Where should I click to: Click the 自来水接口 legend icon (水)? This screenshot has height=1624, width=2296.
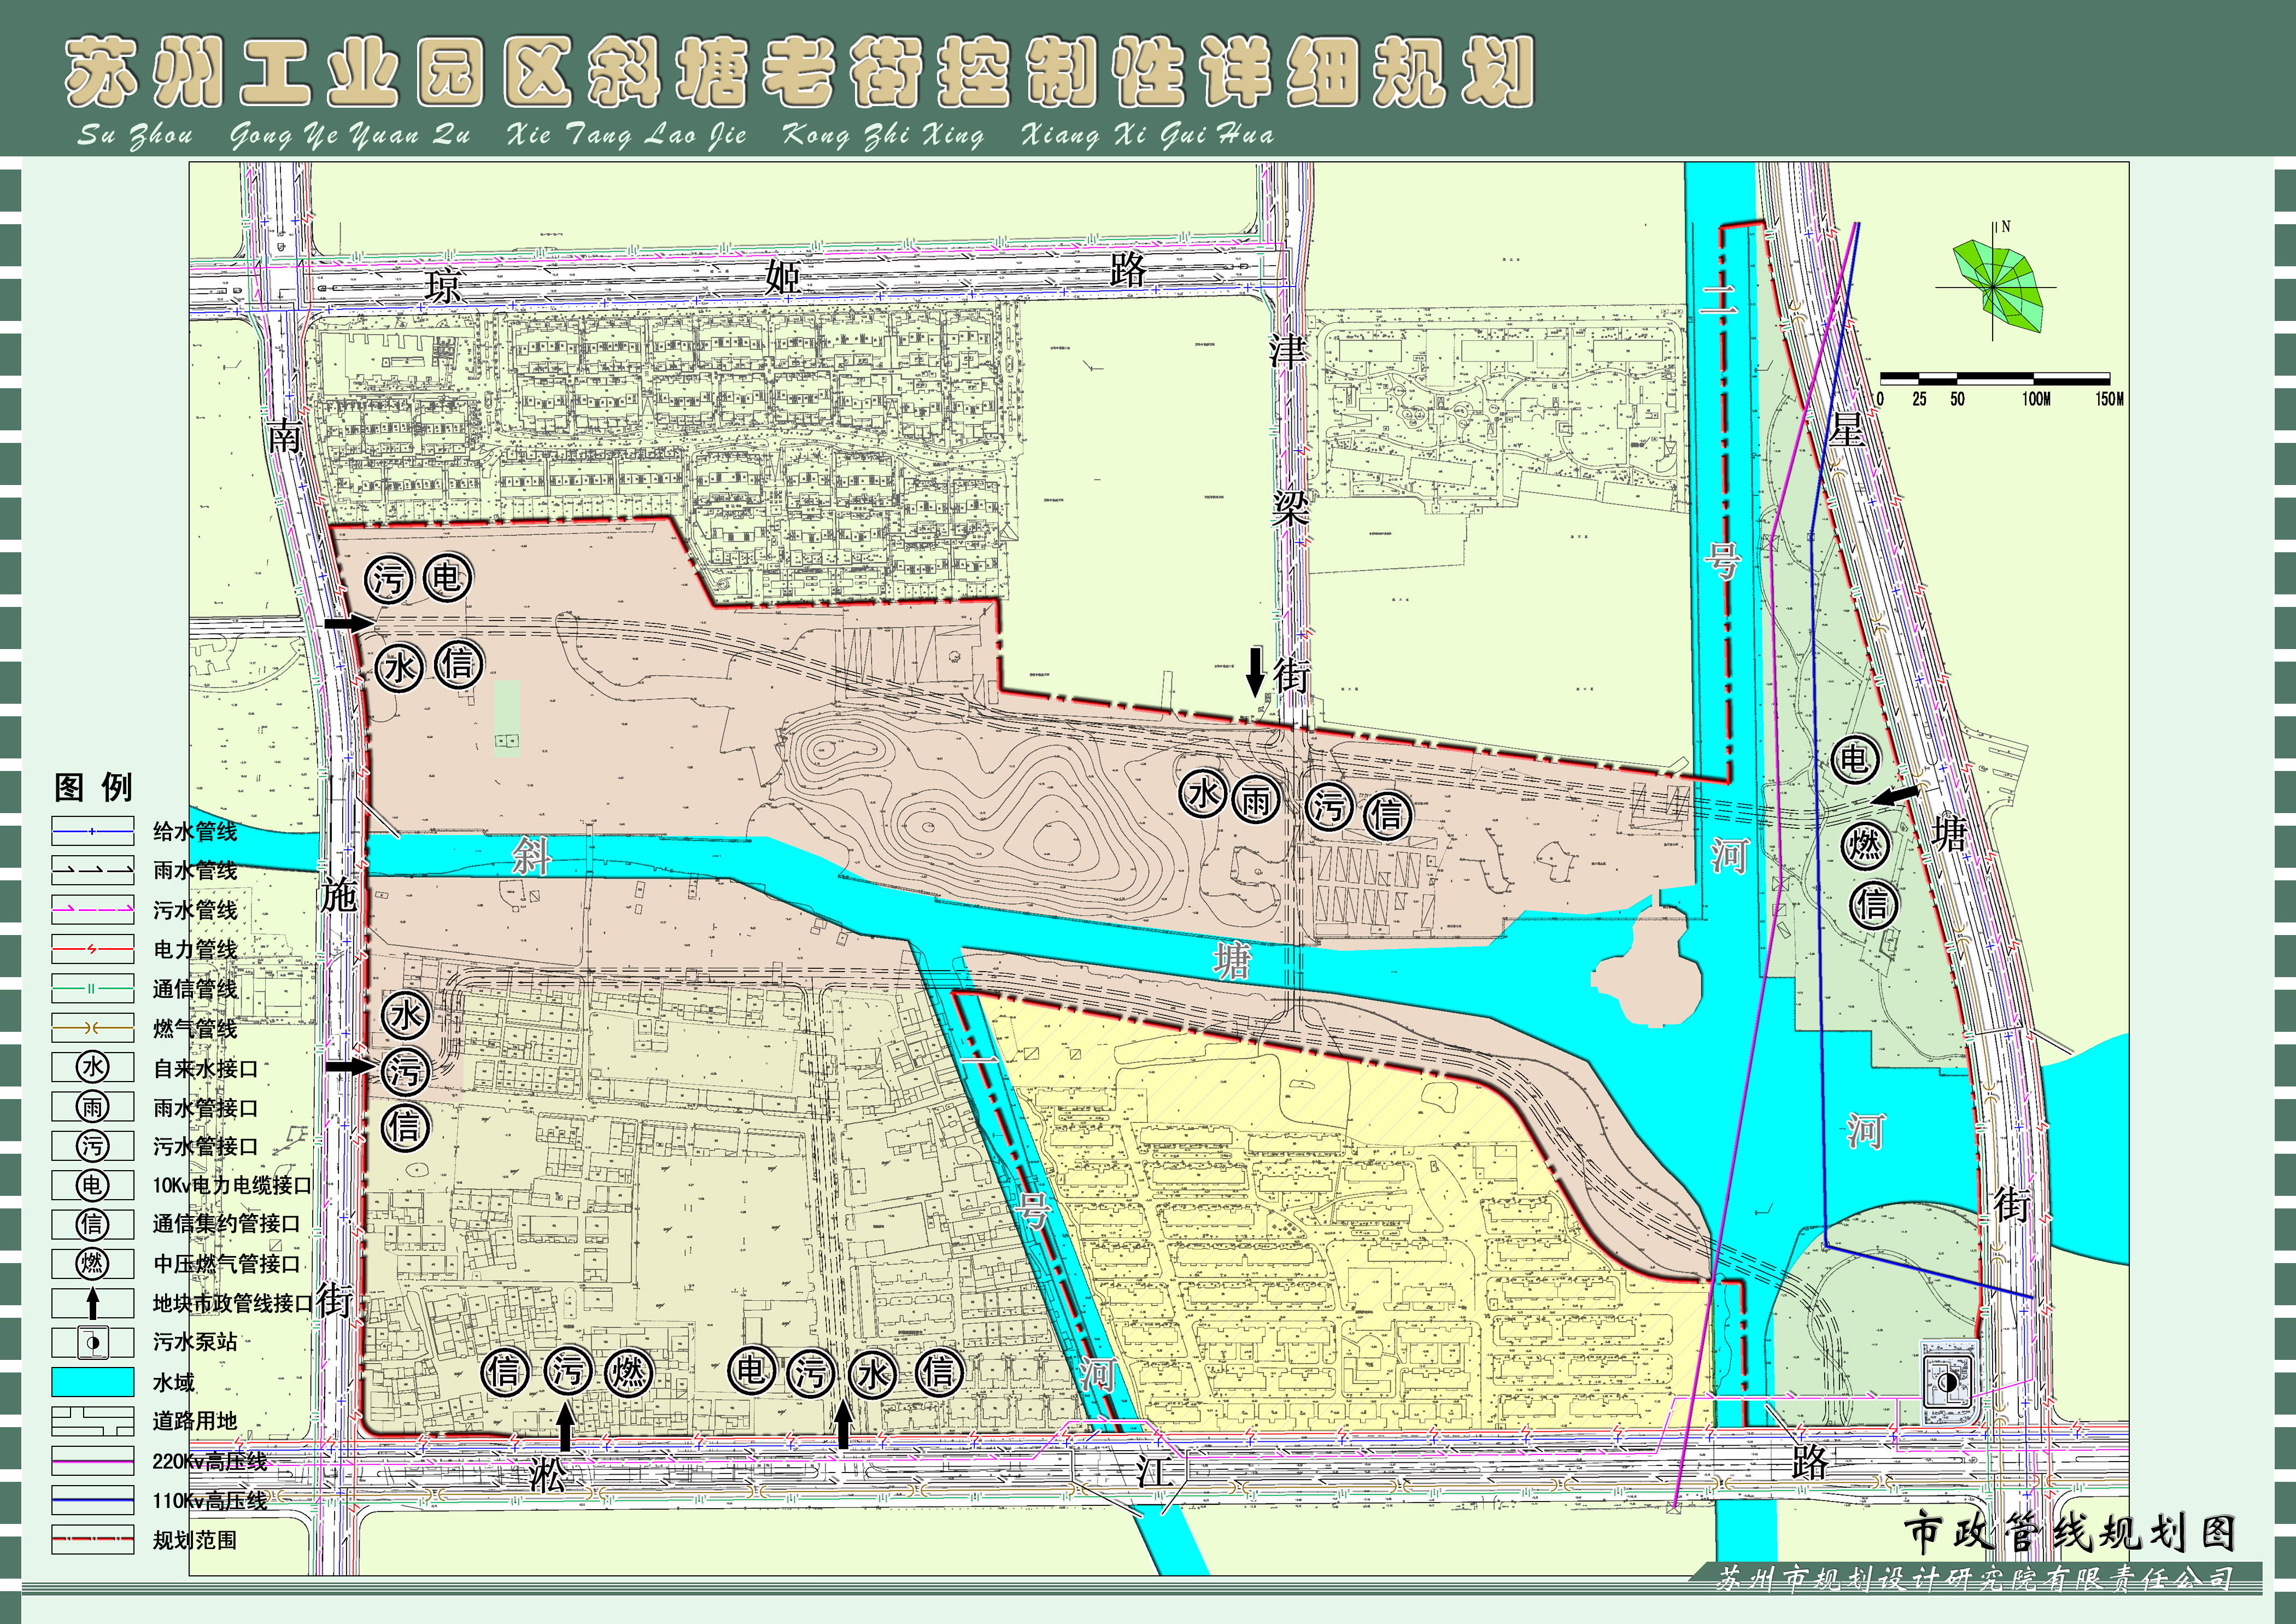click(92, 1067)
